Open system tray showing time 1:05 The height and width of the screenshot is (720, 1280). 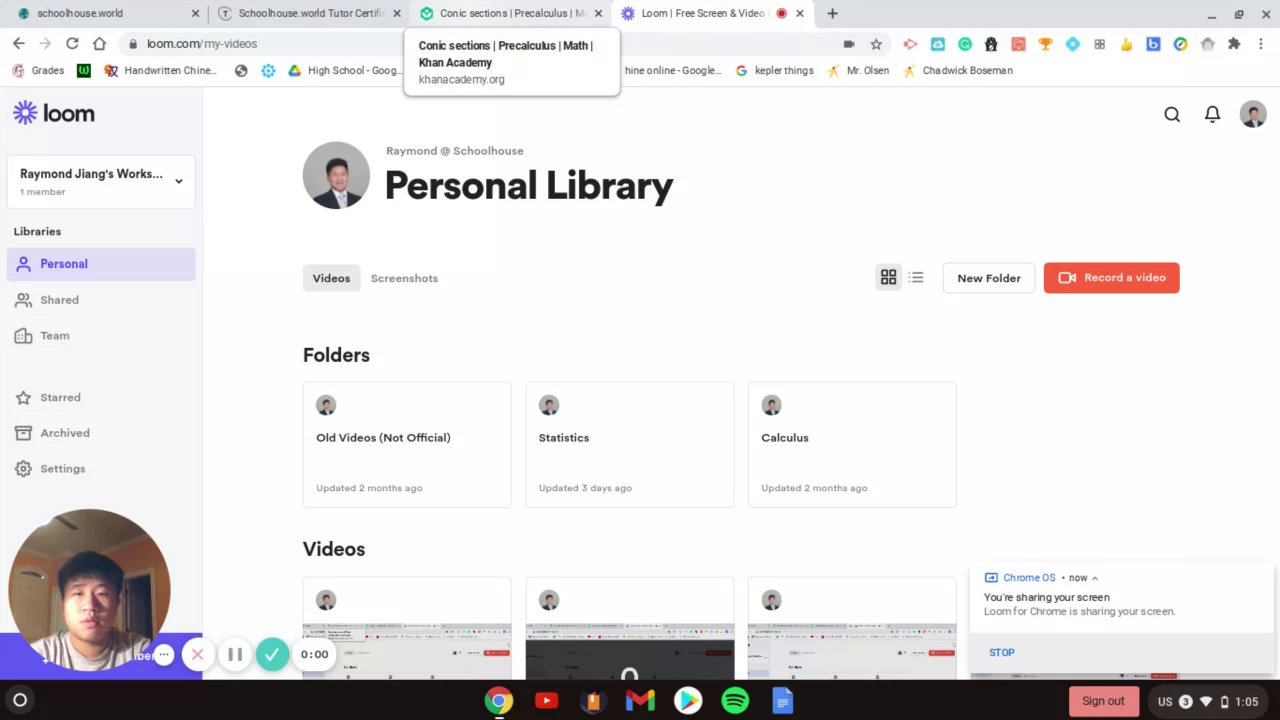pos(1208,701)
